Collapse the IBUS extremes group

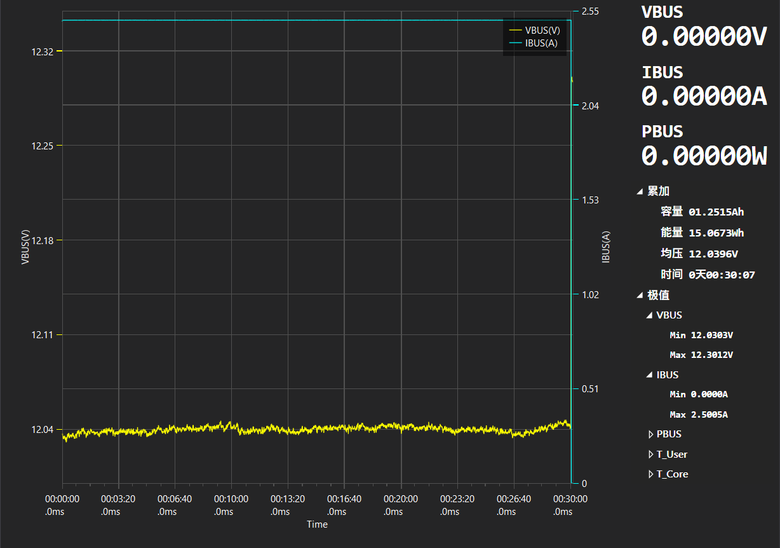(649, 375)
